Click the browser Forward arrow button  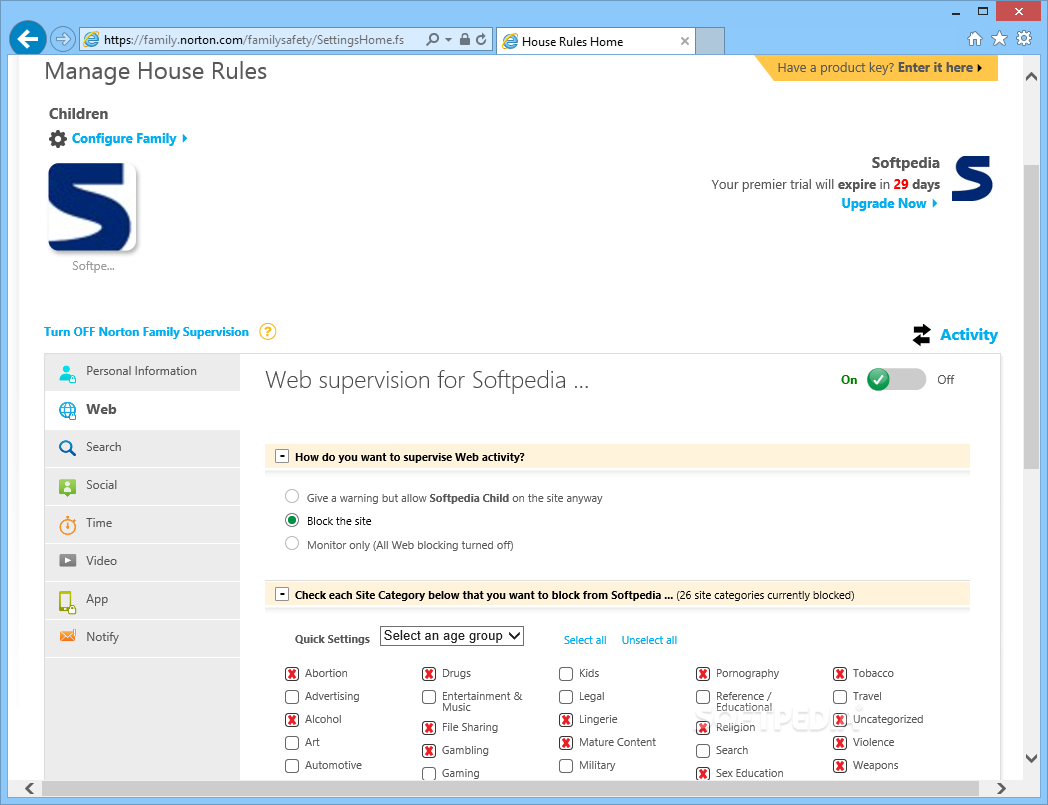pyautogui.click(x=62, y=39)
